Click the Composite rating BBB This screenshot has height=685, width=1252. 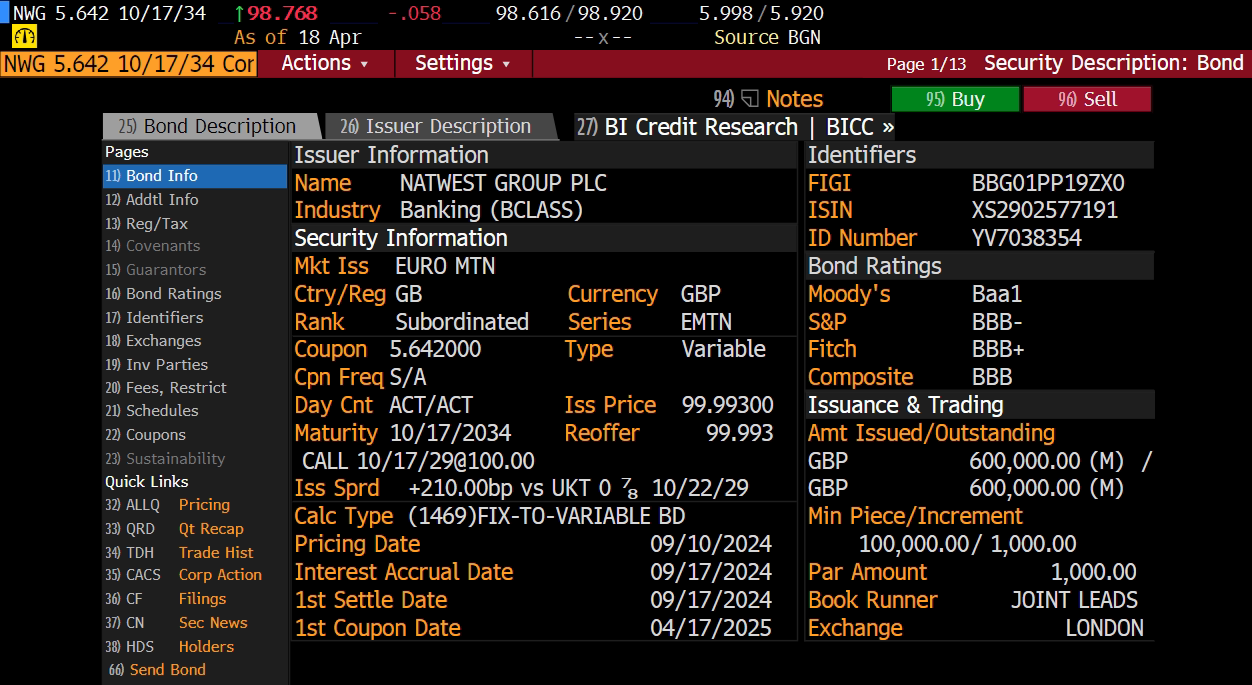coord(992,378)
